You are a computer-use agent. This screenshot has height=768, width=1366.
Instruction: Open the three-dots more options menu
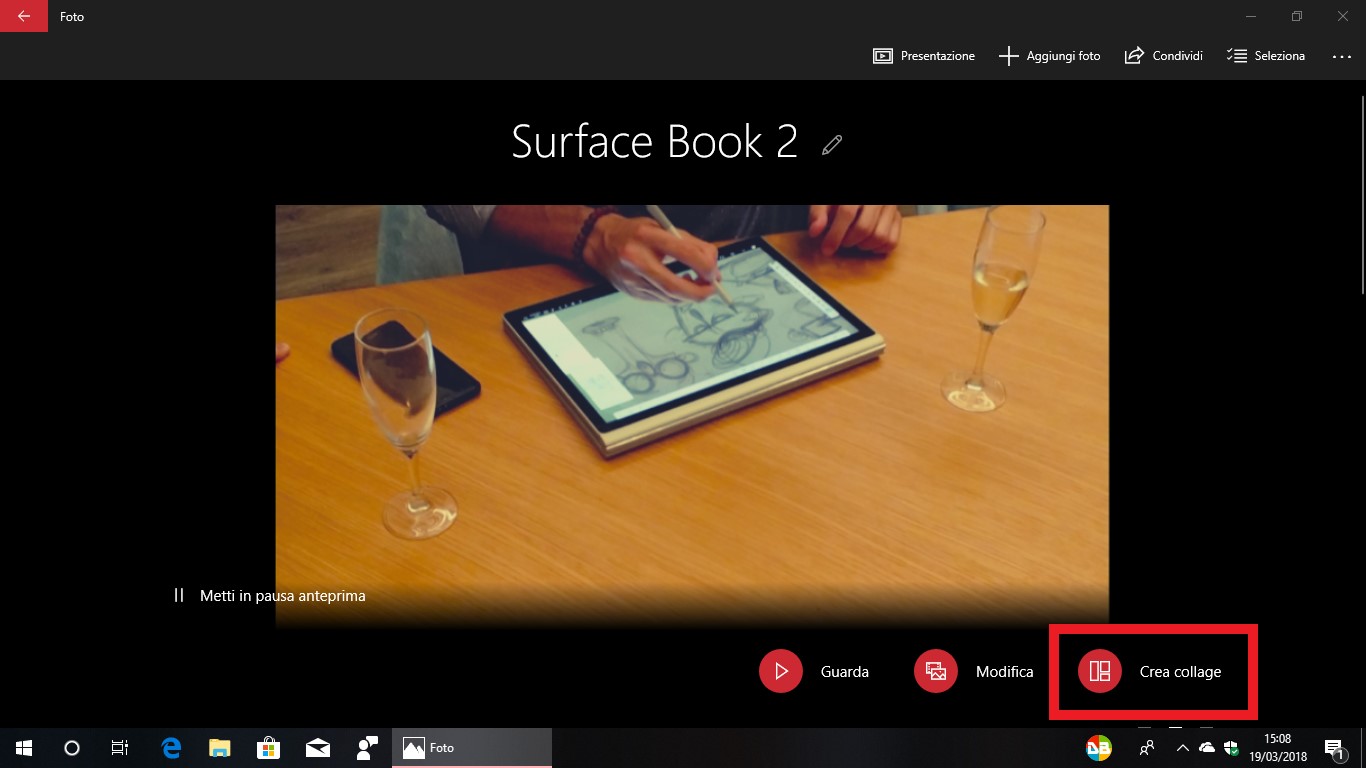[1342, 57]
